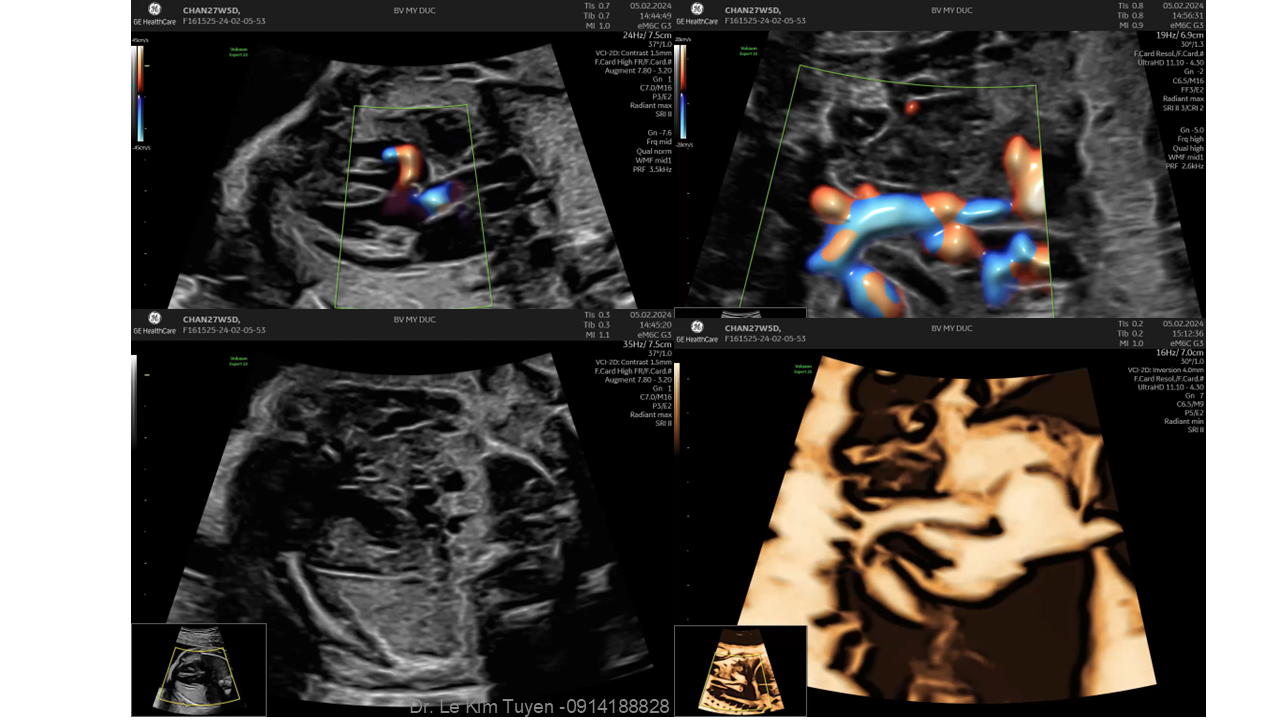Click GE HealthCare logo in top-left panel
The image size is (1280, 720).
pyautogui.click(x=154, y=13)
